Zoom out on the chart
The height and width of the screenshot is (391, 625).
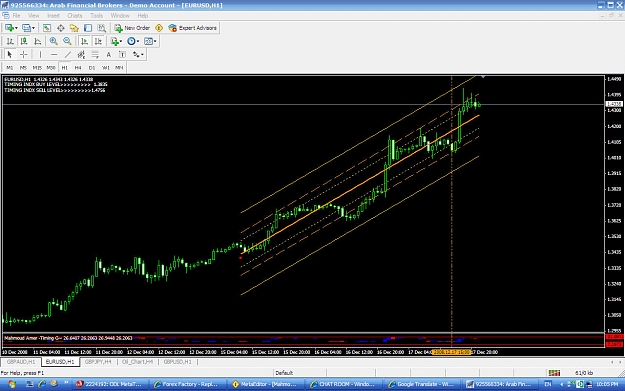click(x=67, y=41)
